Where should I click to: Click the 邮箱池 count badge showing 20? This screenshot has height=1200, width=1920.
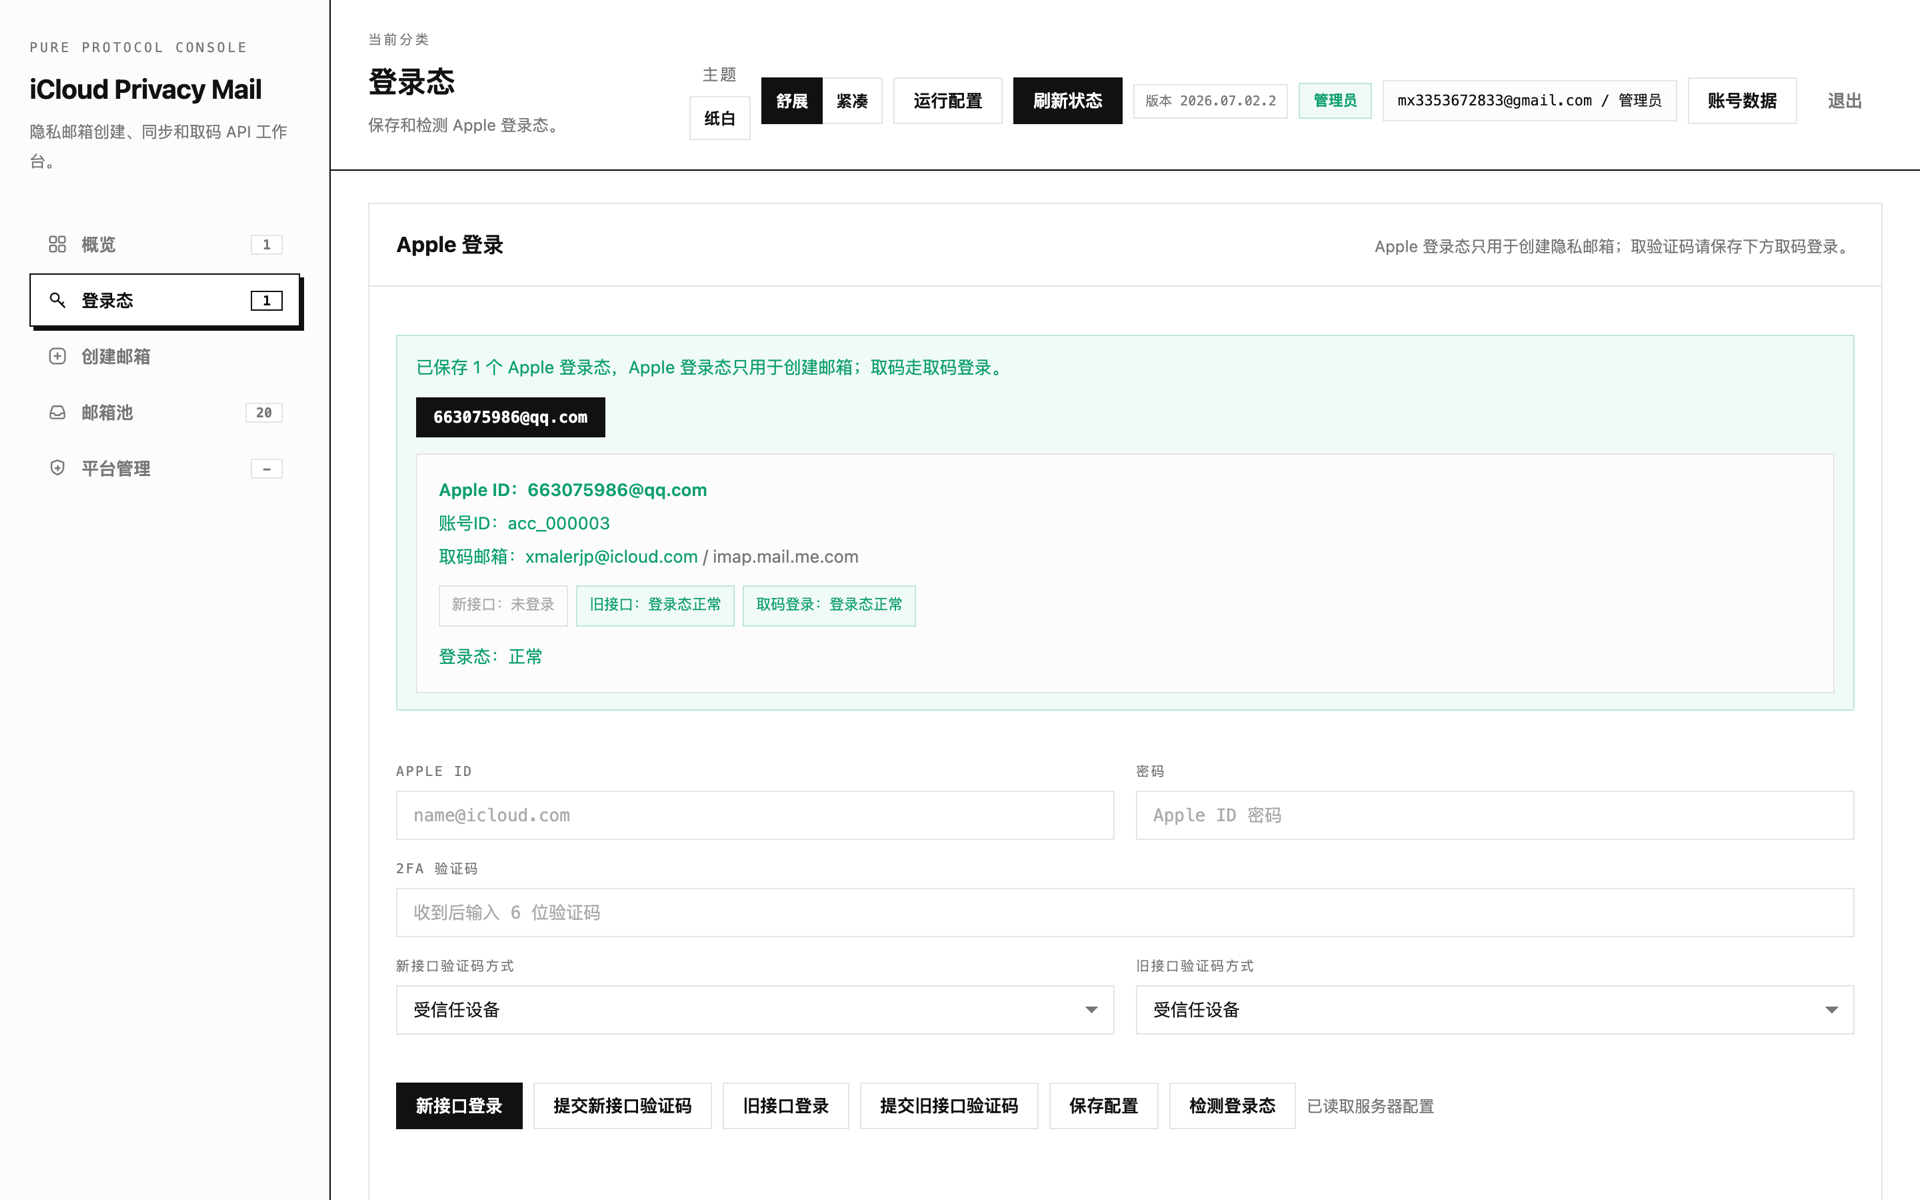(x=264, y=412)
